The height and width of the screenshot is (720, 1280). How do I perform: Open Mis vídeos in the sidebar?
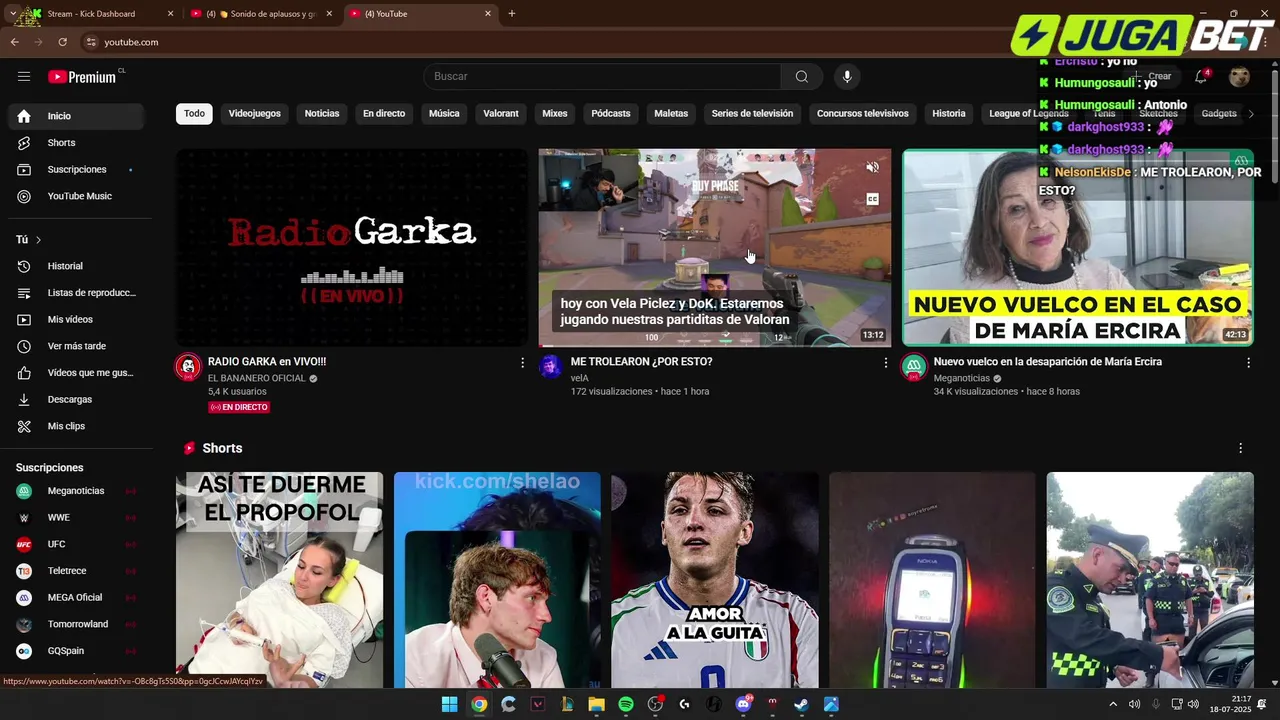[x=76, y=319]
